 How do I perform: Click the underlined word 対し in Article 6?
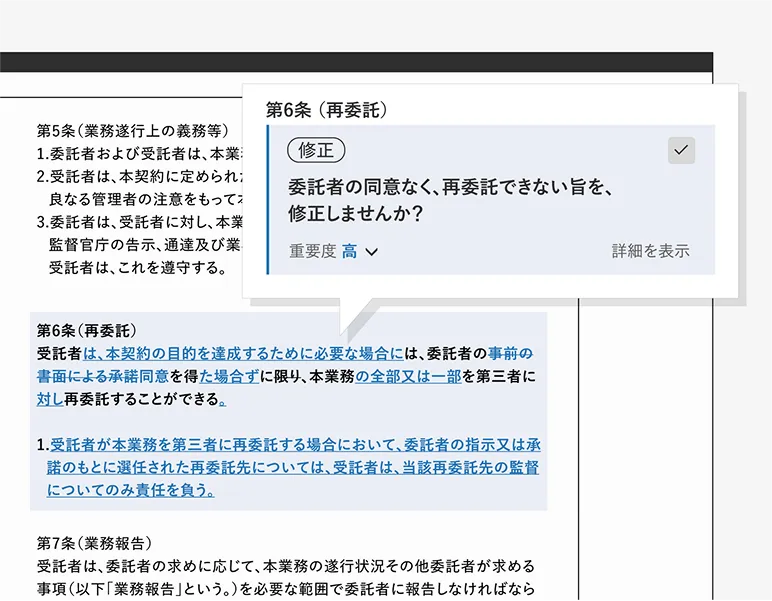click(50, 400)
